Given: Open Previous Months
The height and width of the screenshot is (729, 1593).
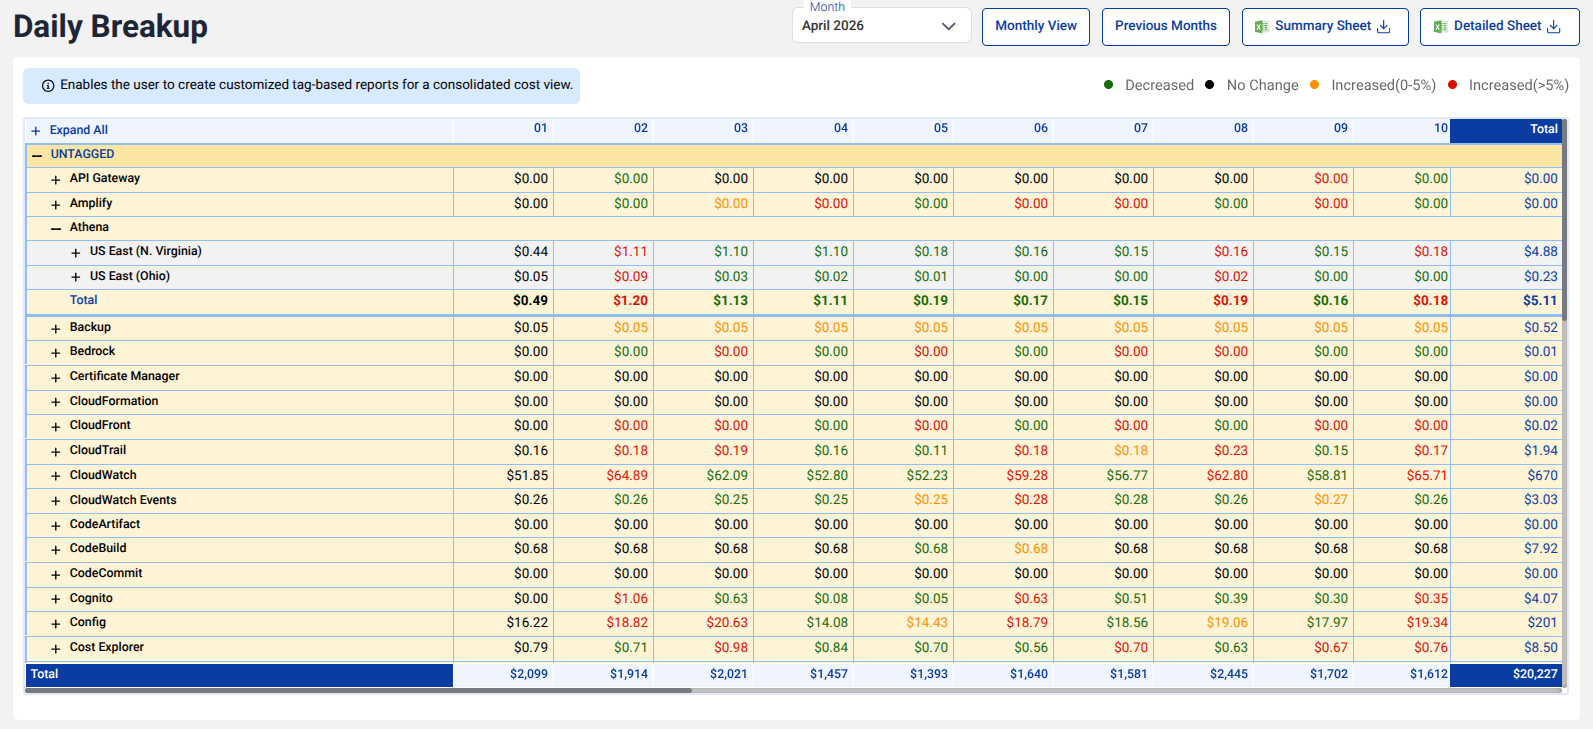Looking at the screenshot, I should pos(1166,26).
